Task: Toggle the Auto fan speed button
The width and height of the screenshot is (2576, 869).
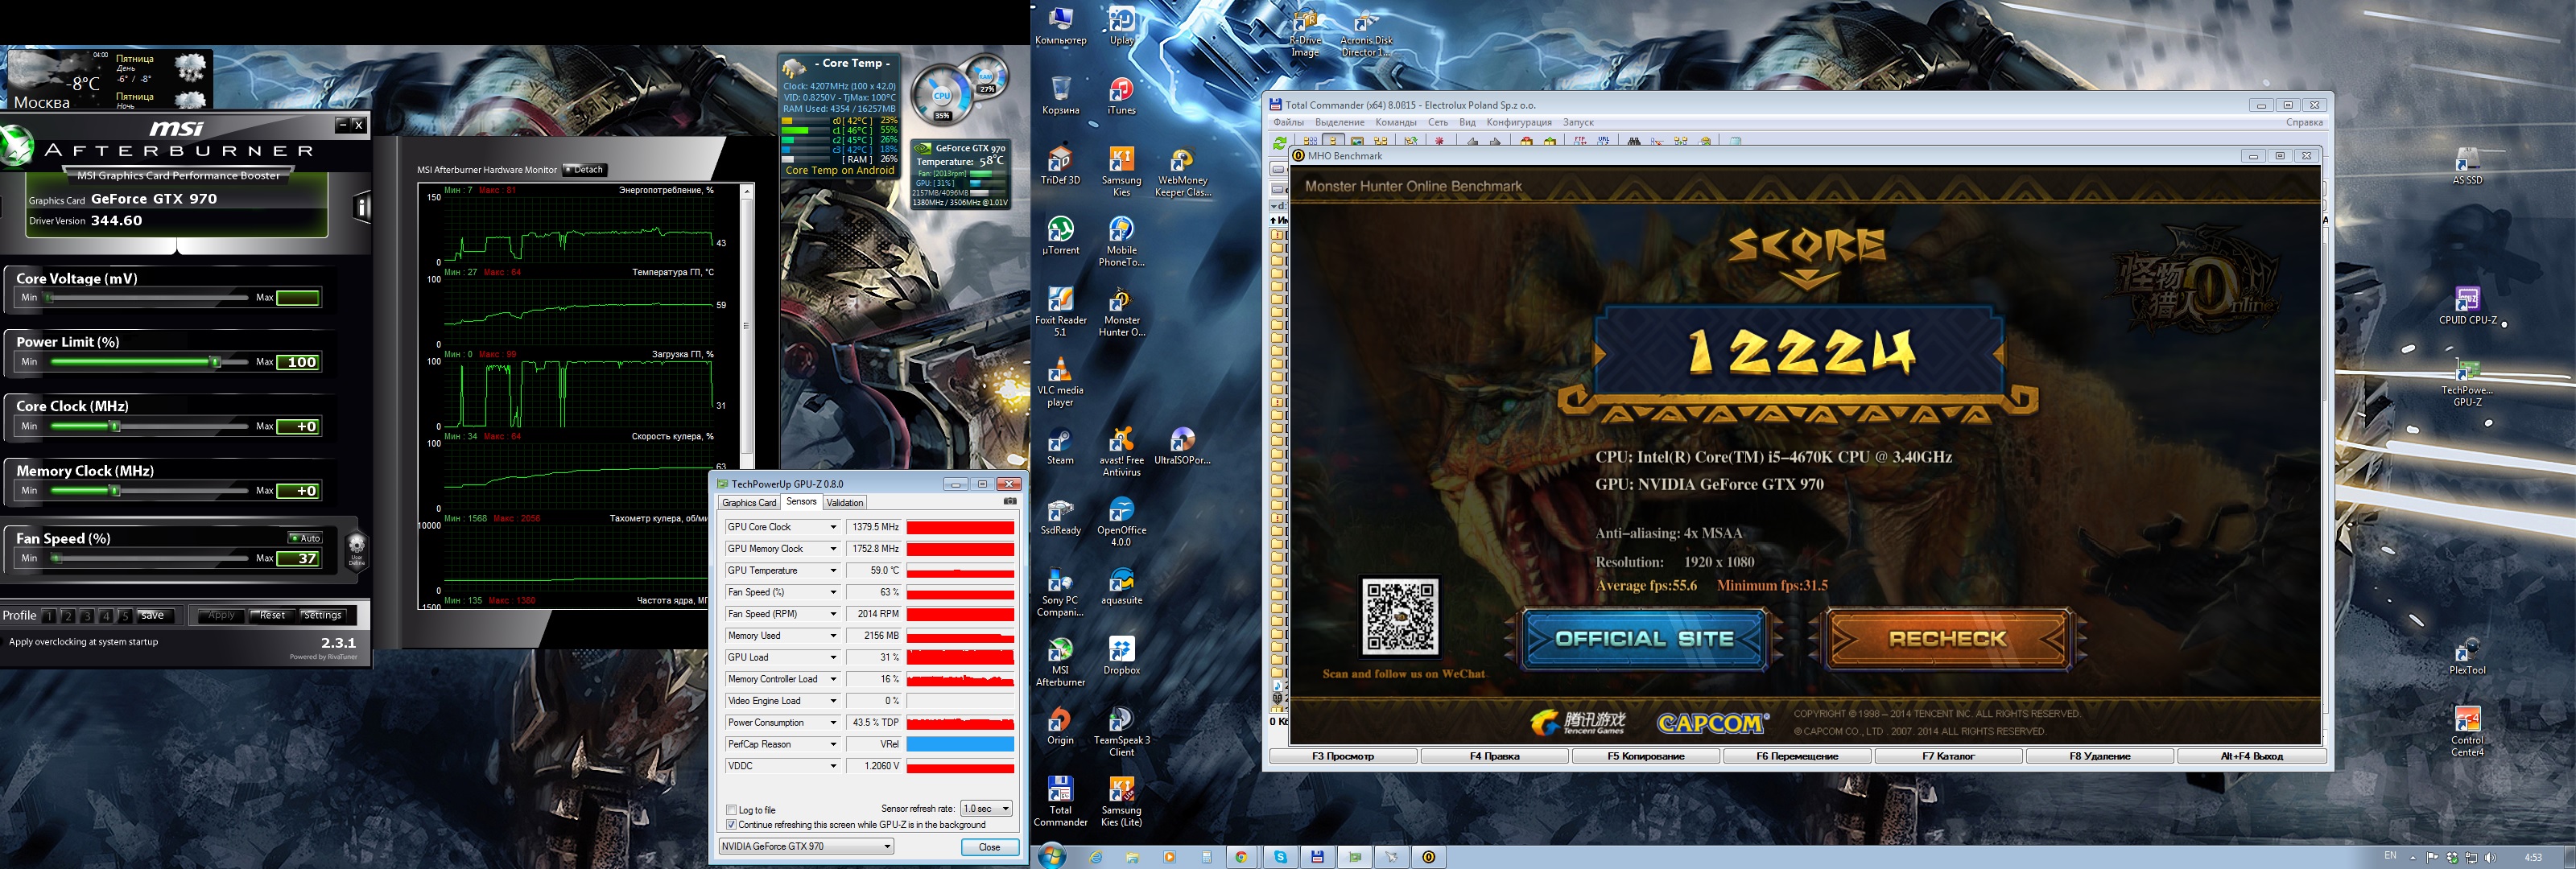Action: [306, 538]
